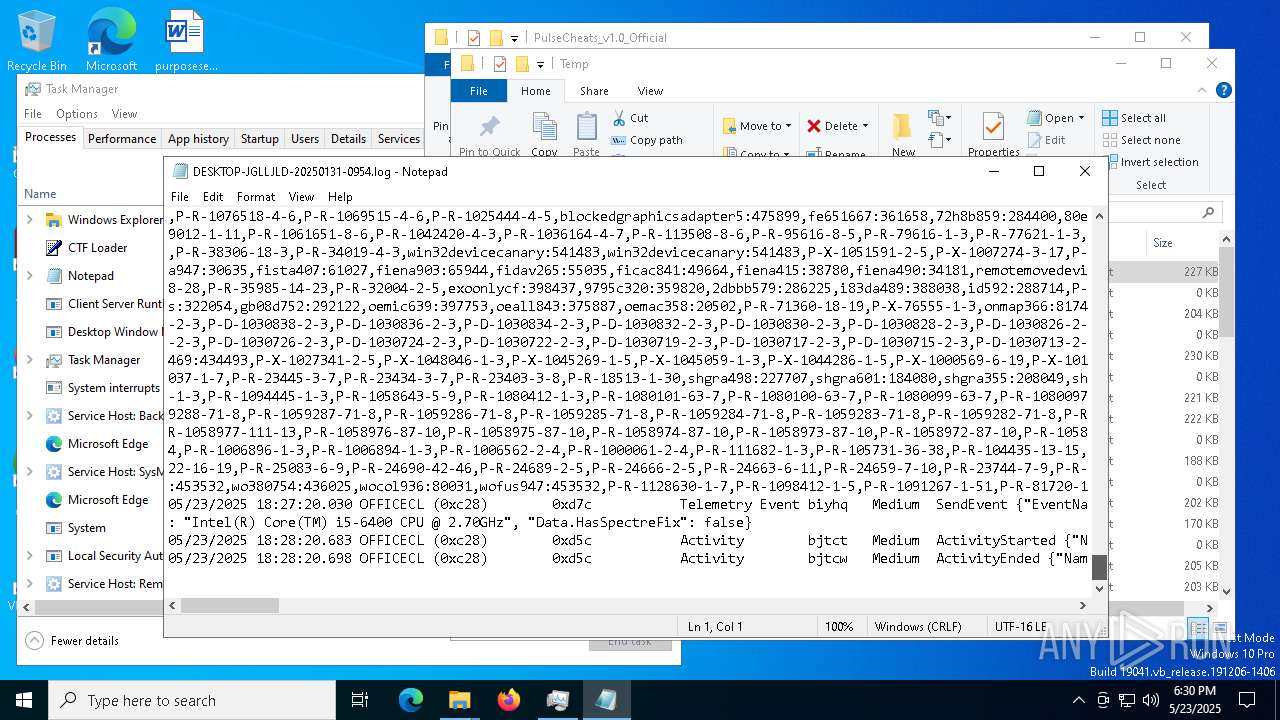Viewport: 1280px width, 720px height.
Task: Show hidden system tray icons
Action: tap(1078, 700)
